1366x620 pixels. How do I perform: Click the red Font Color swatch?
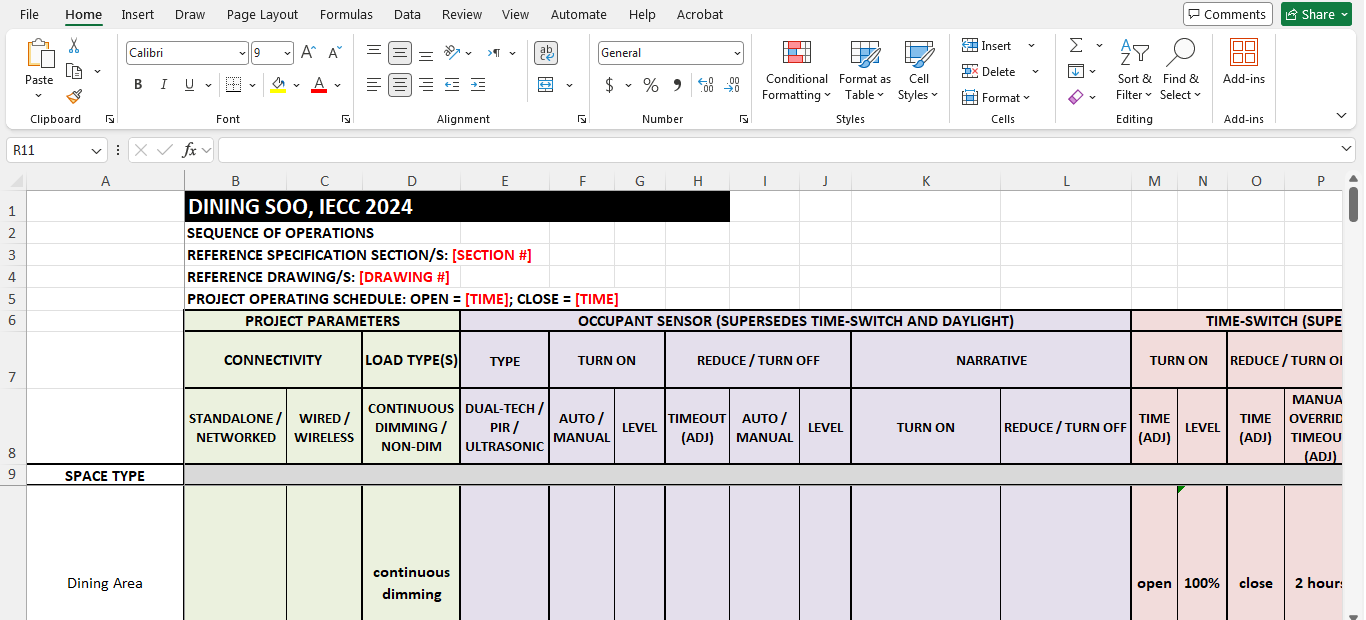318,84
